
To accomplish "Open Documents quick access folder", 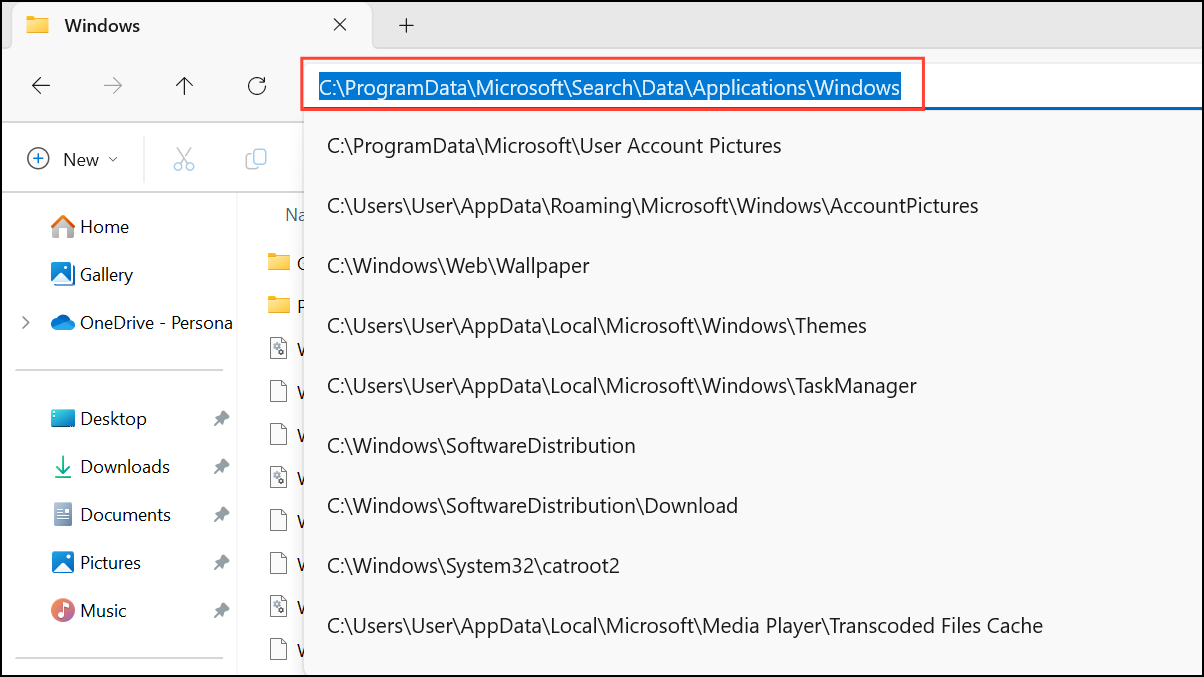I will click(111, 515).
